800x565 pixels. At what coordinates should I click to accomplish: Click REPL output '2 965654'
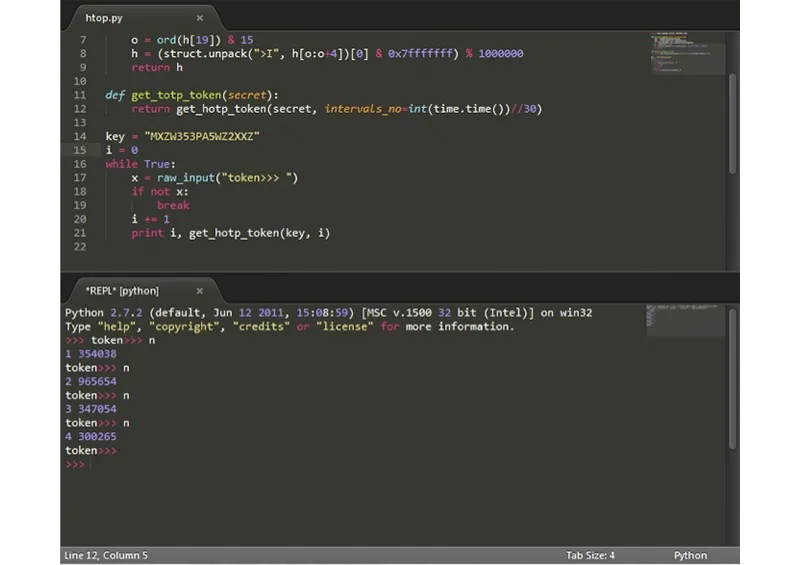(91, 381)
